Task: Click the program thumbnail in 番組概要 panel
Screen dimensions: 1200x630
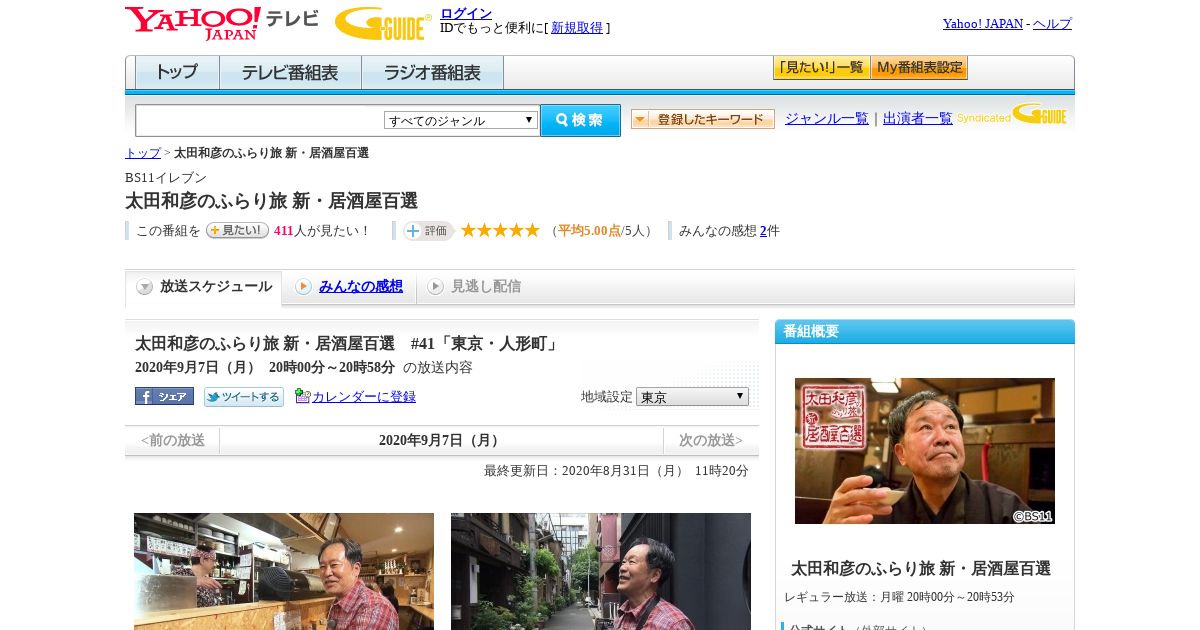Action: 925,451
